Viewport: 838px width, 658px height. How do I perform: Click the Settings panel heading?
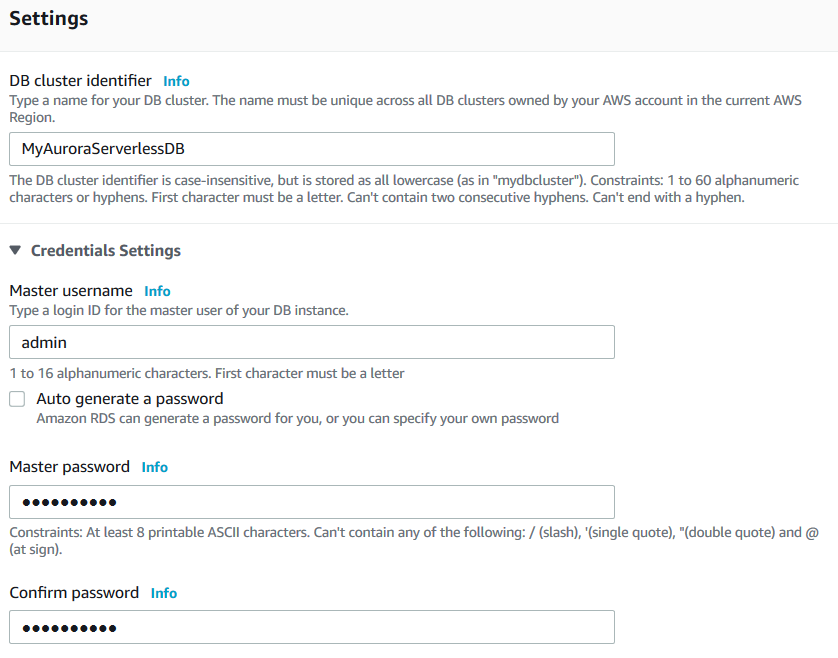tap(49, 18)
